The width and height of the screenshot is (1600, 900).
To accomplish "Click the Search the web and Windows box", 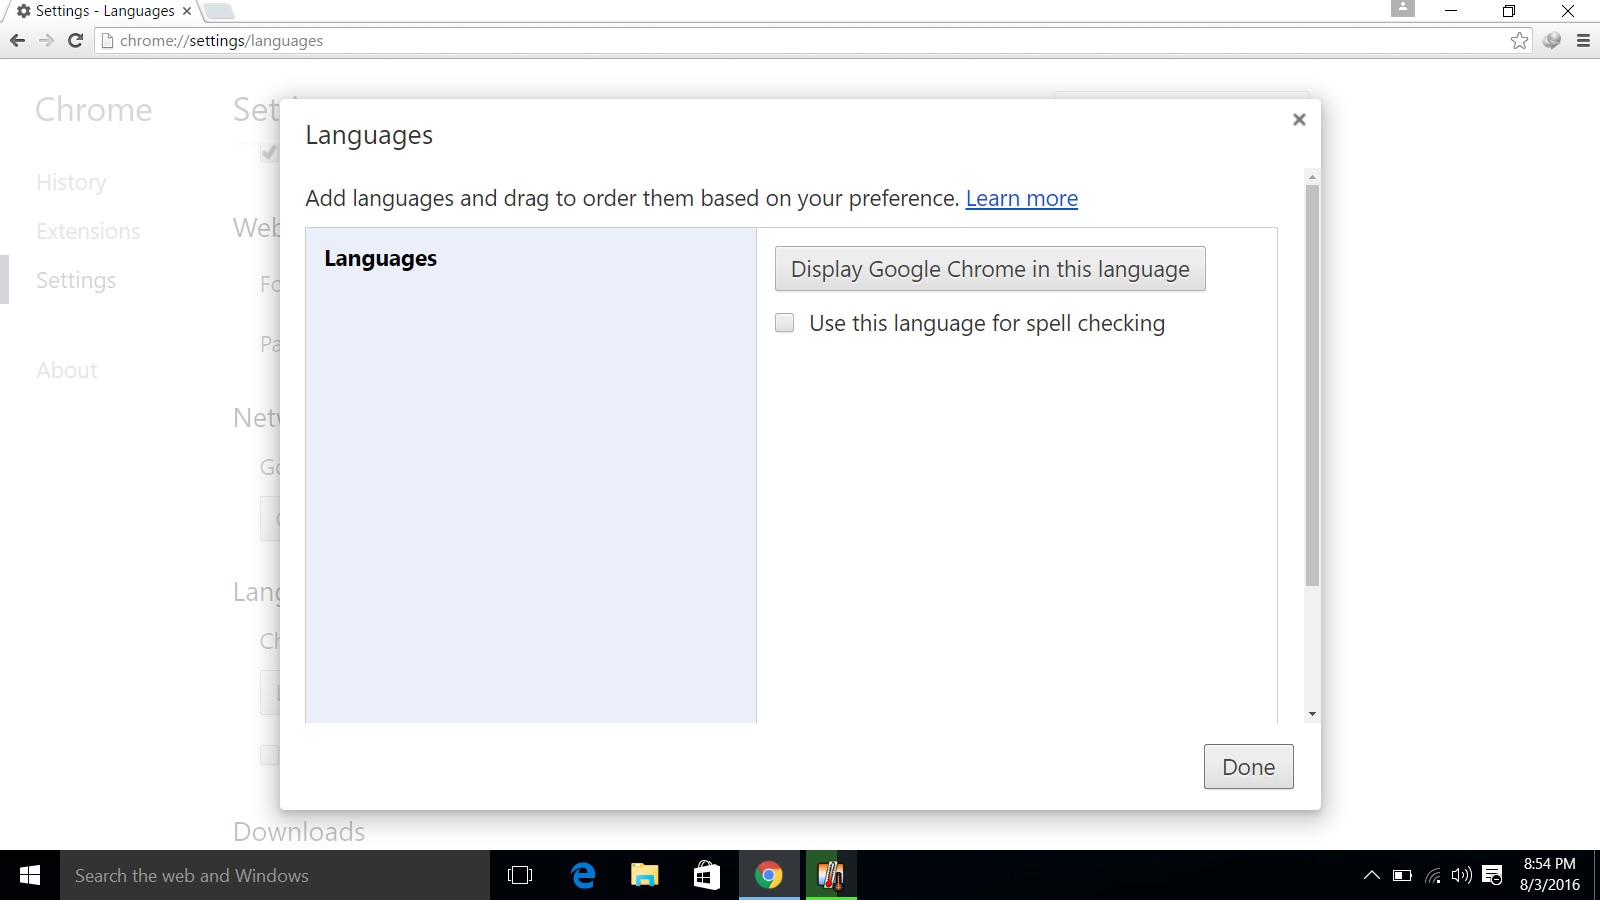I will click(x=275, y=875).
